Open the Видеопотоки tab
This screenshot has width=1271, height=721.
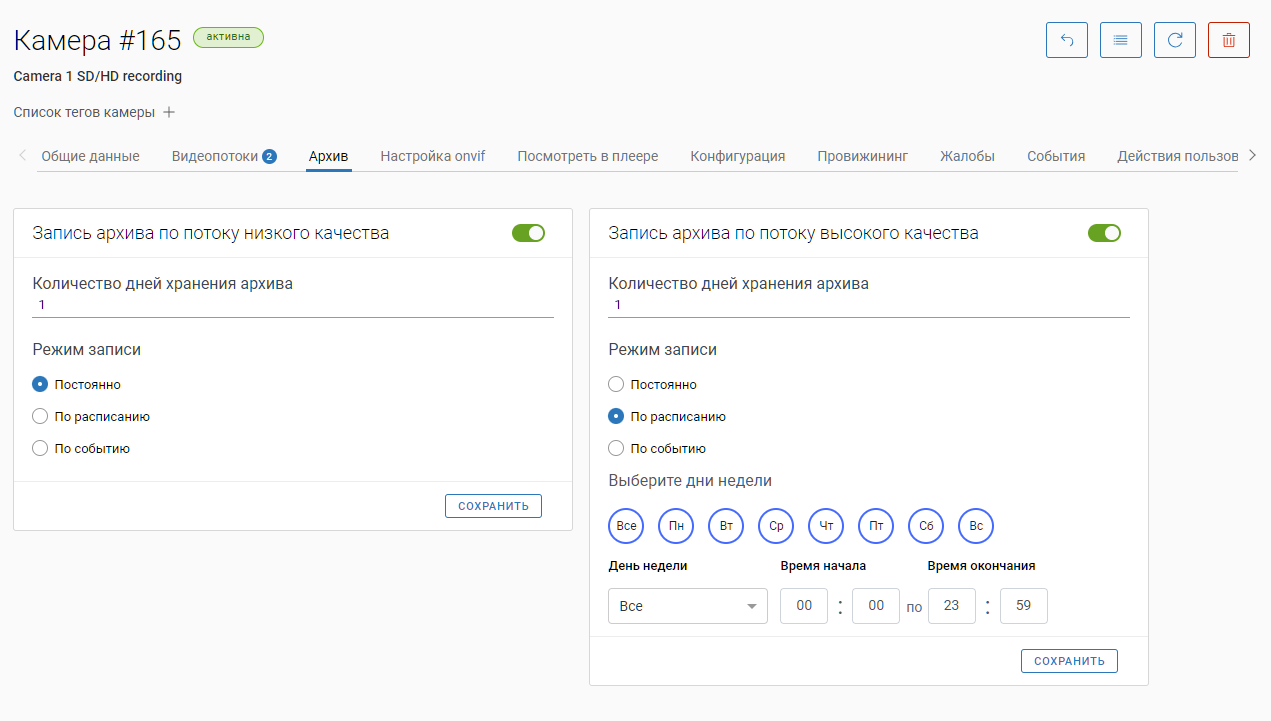point(223,156)
